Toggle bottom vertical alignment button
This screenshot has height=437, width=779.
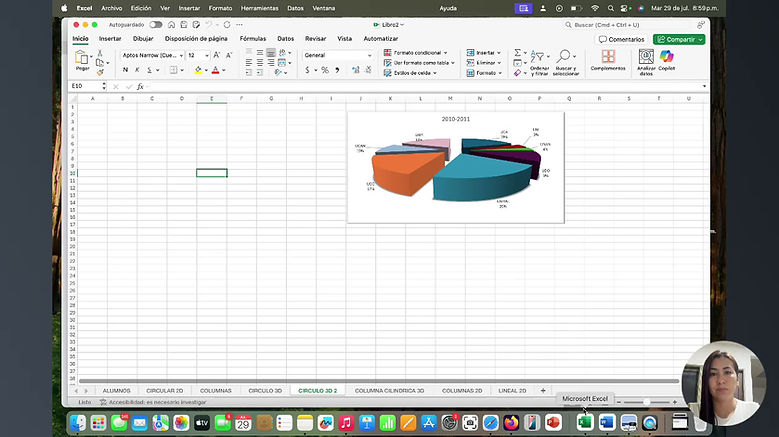(x=271, y=53)
